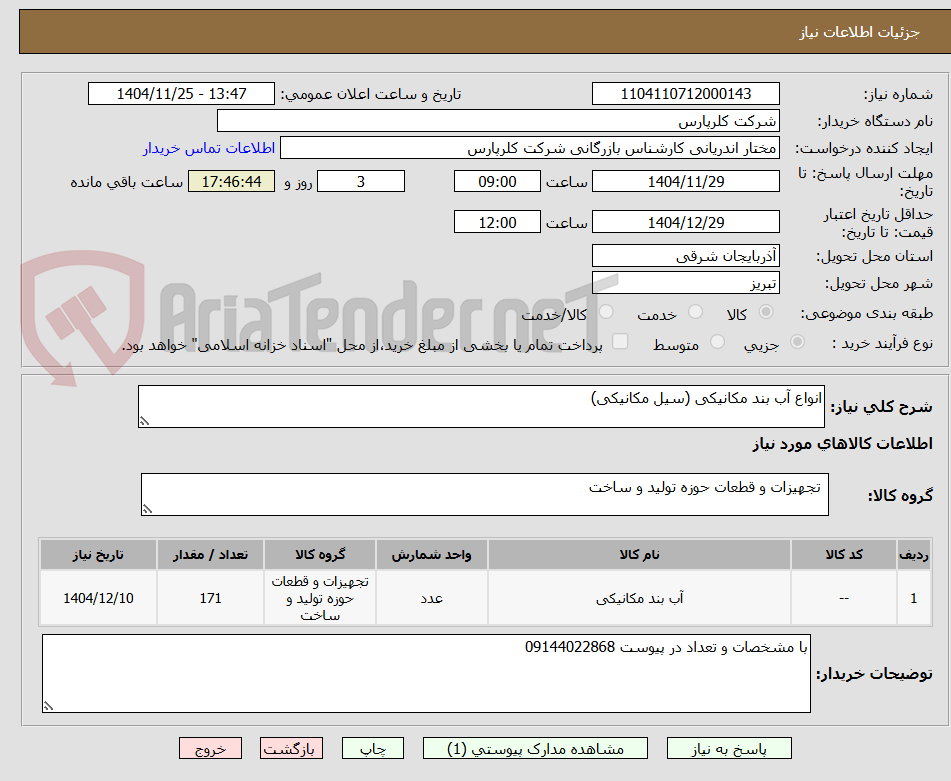Click the بازگشت back button
This screenshot has height=781, width=951.
(x=291, y=748)
